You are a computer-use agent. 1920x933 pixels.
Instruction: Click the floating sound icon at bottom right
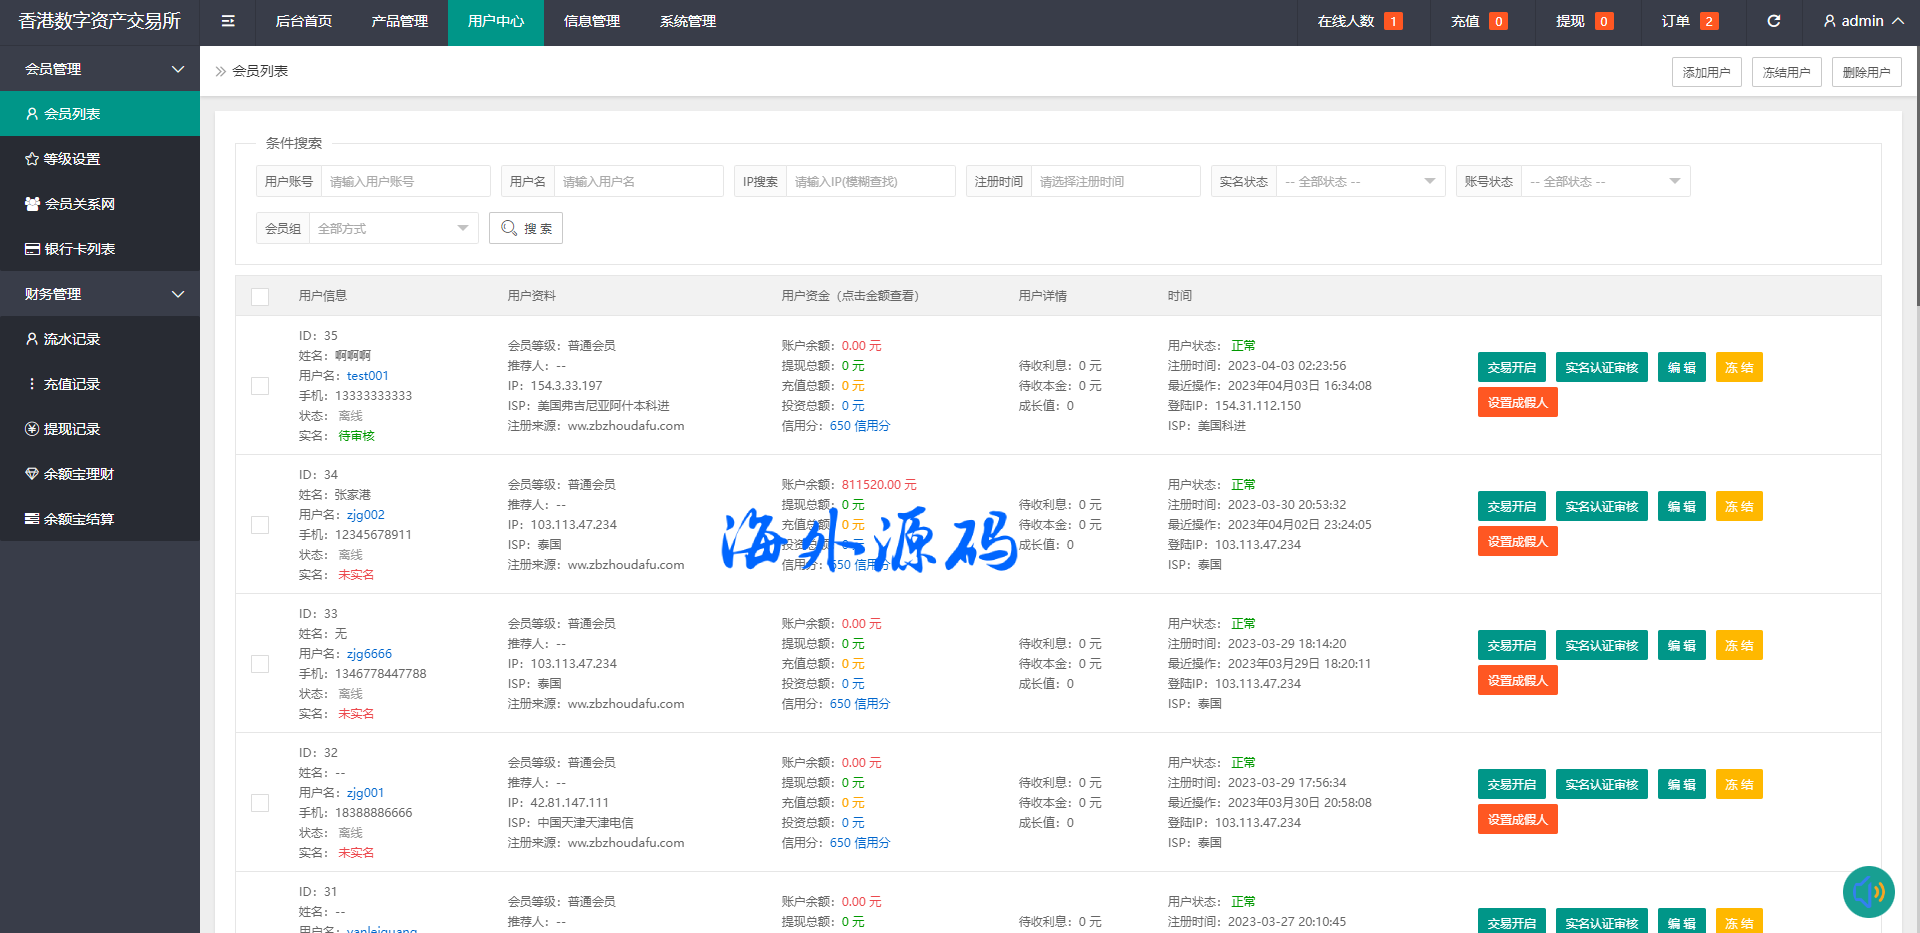(x=1868, y=891)
